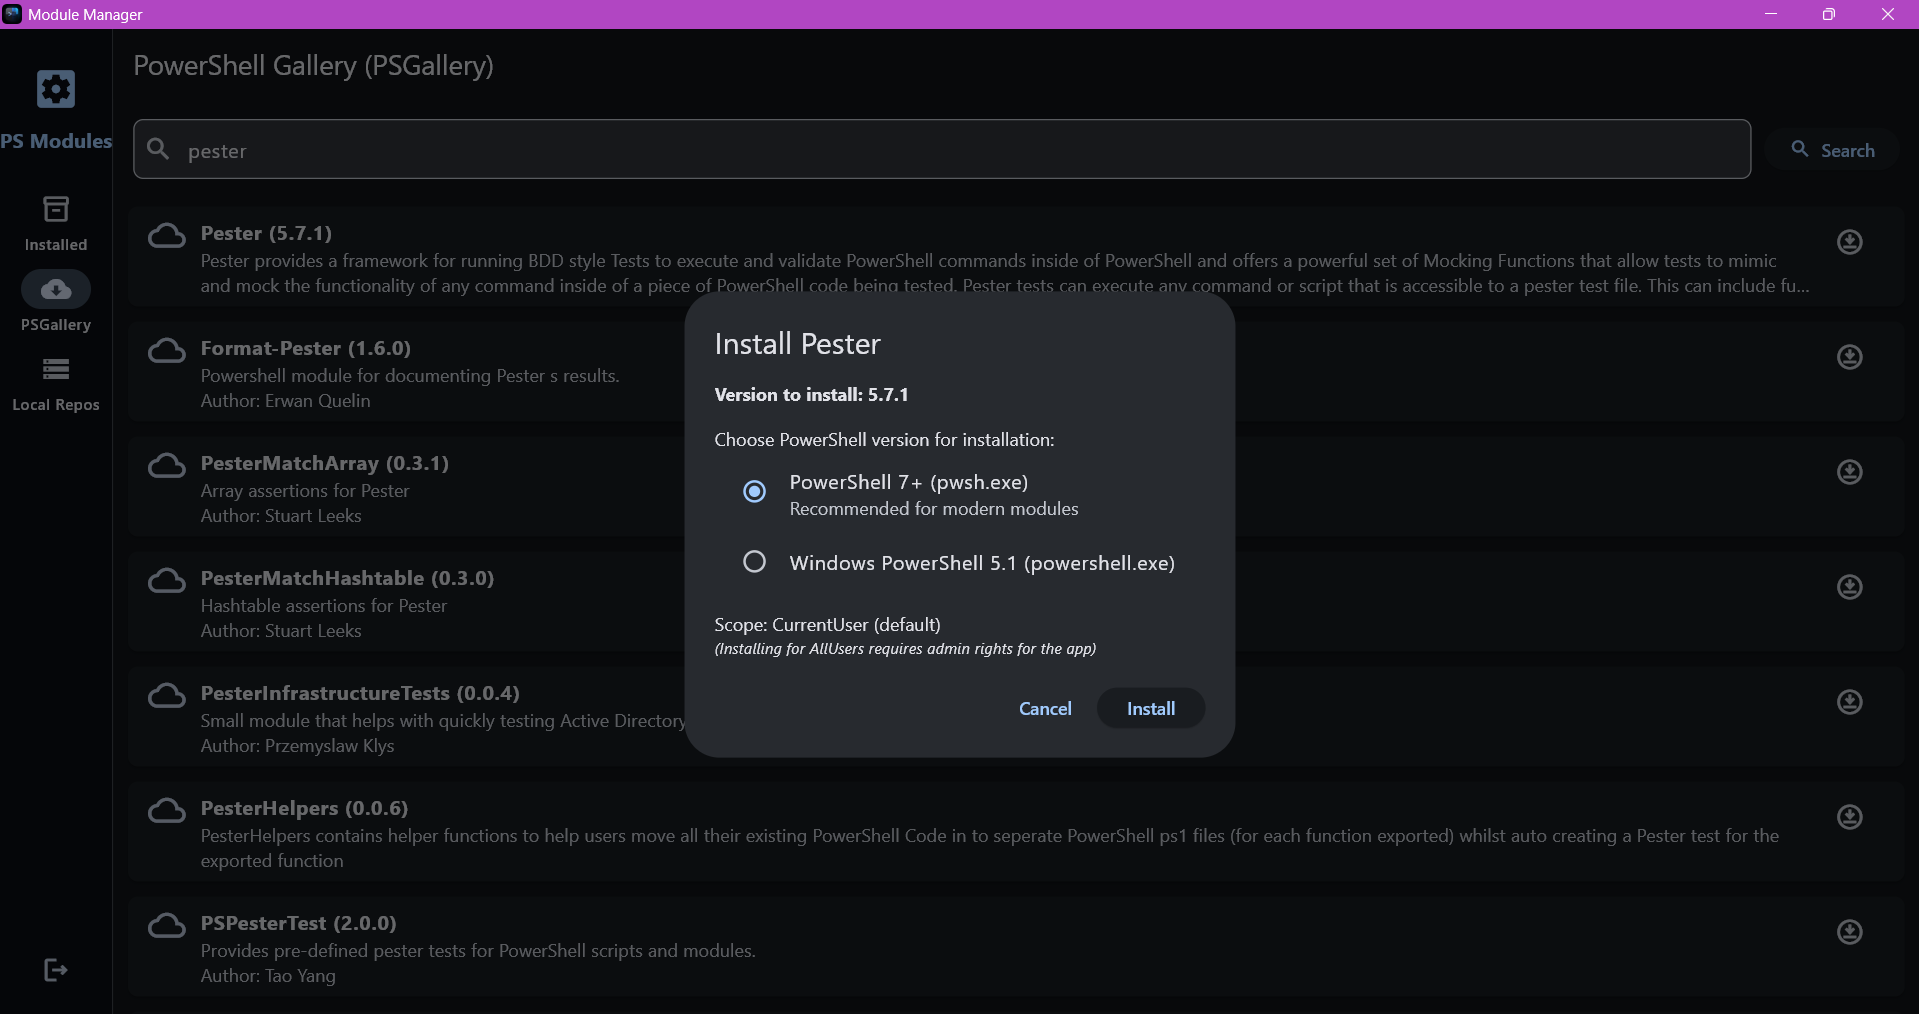This screenshot has width=1919, height=1014.
Task: Select Windows PowerShell 5.1 radio option
Action: [x=754, y=562]
